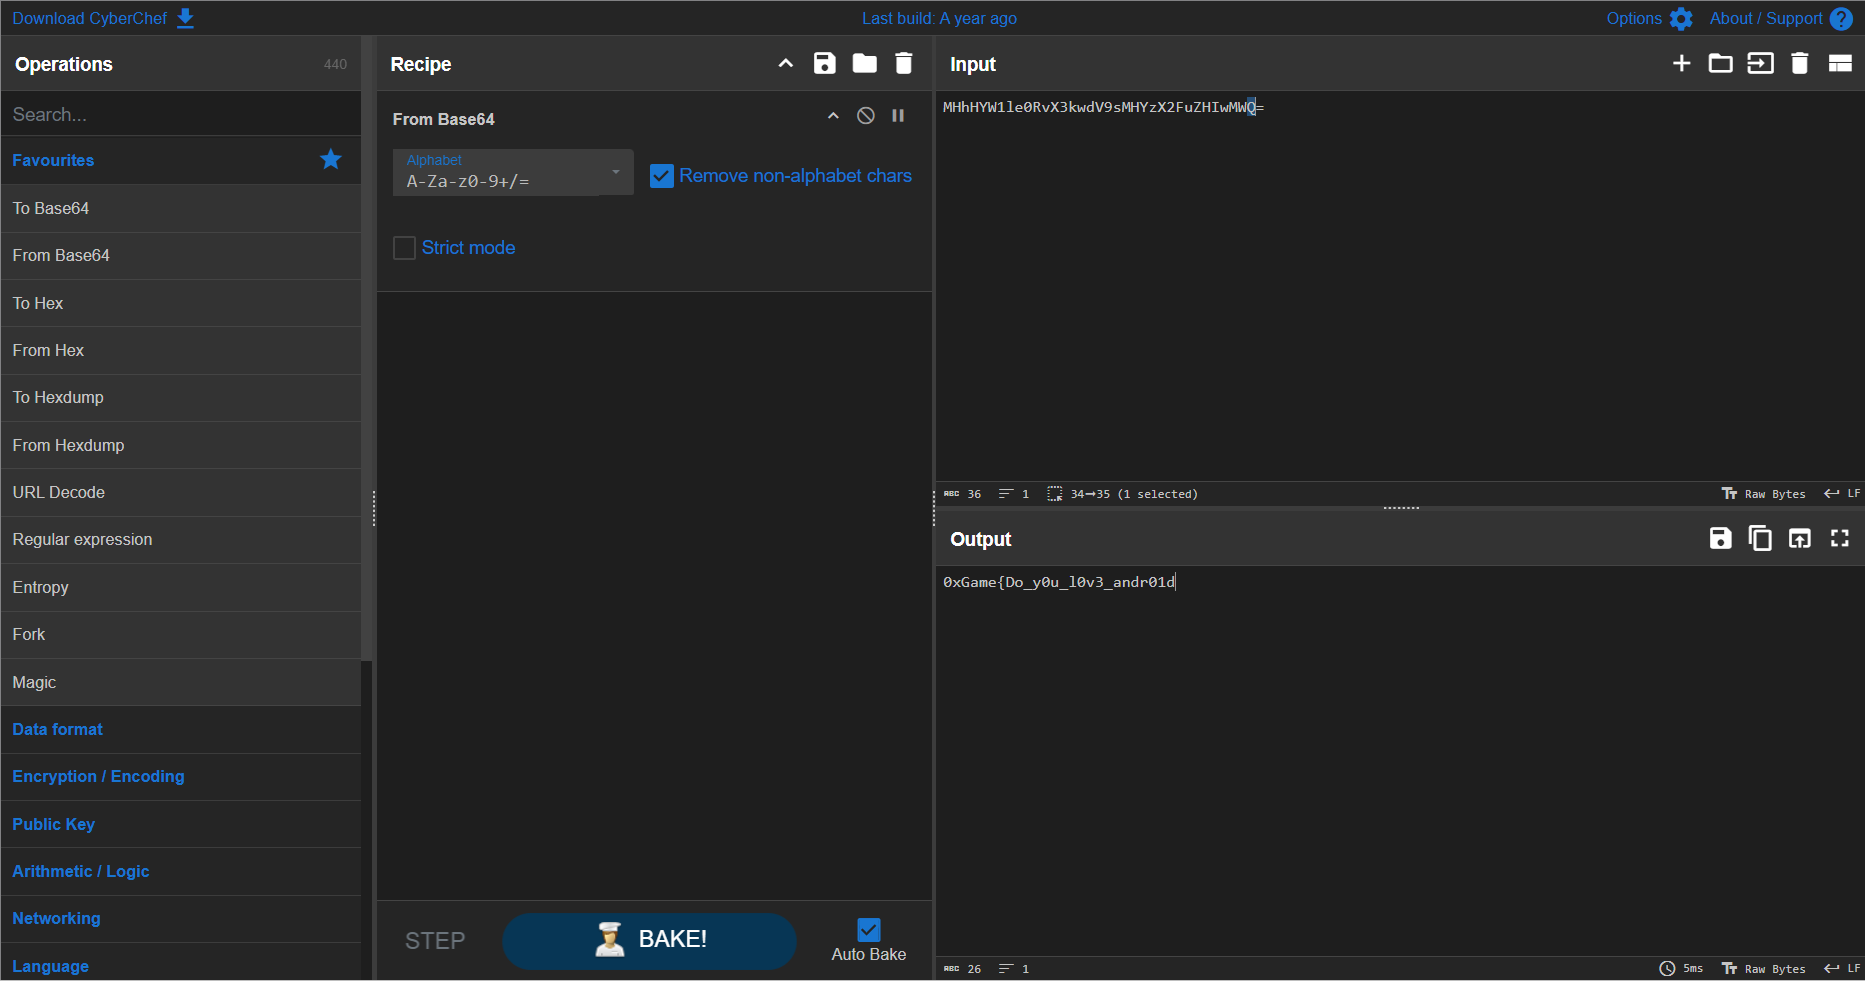The image size is (1865, 981).
Task: Maximise the output pane
Action: click(x=1839, y=539)
